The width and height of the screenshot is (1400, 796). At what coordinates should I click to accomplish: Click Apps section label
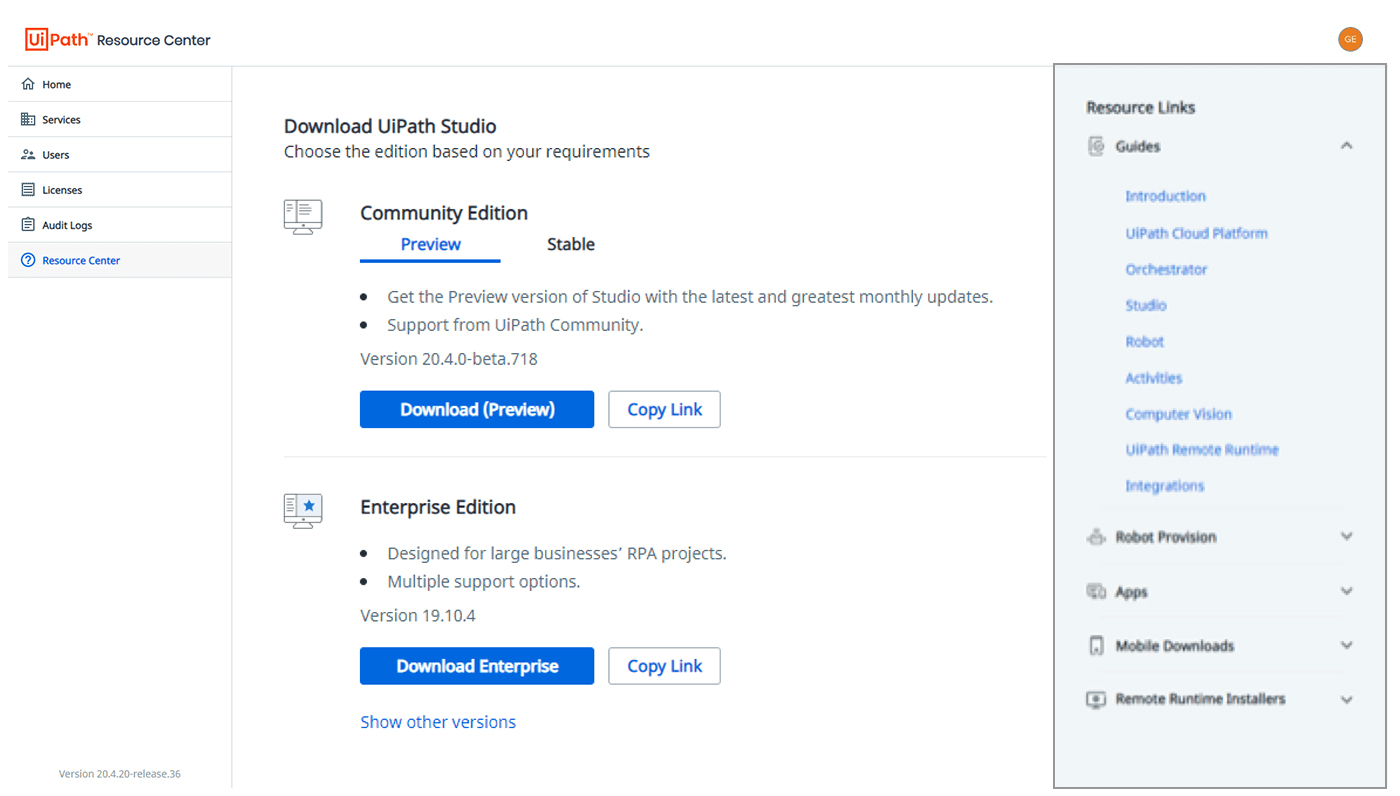pos(1132,592)
